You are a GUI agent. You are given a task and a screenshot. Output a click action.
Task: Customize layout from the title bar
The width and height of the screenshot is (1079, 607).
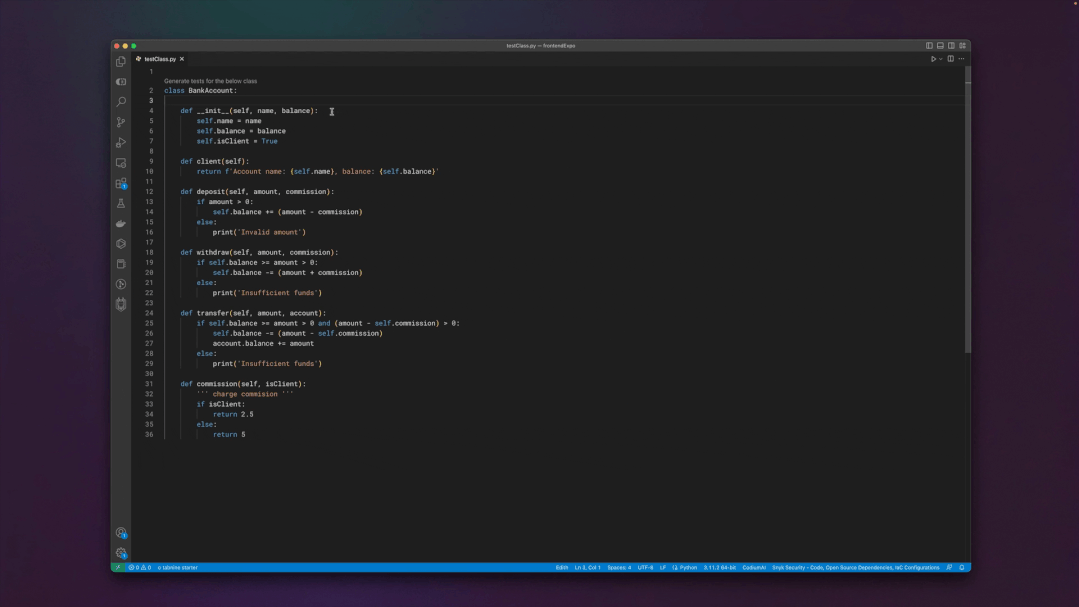[963, 45]
